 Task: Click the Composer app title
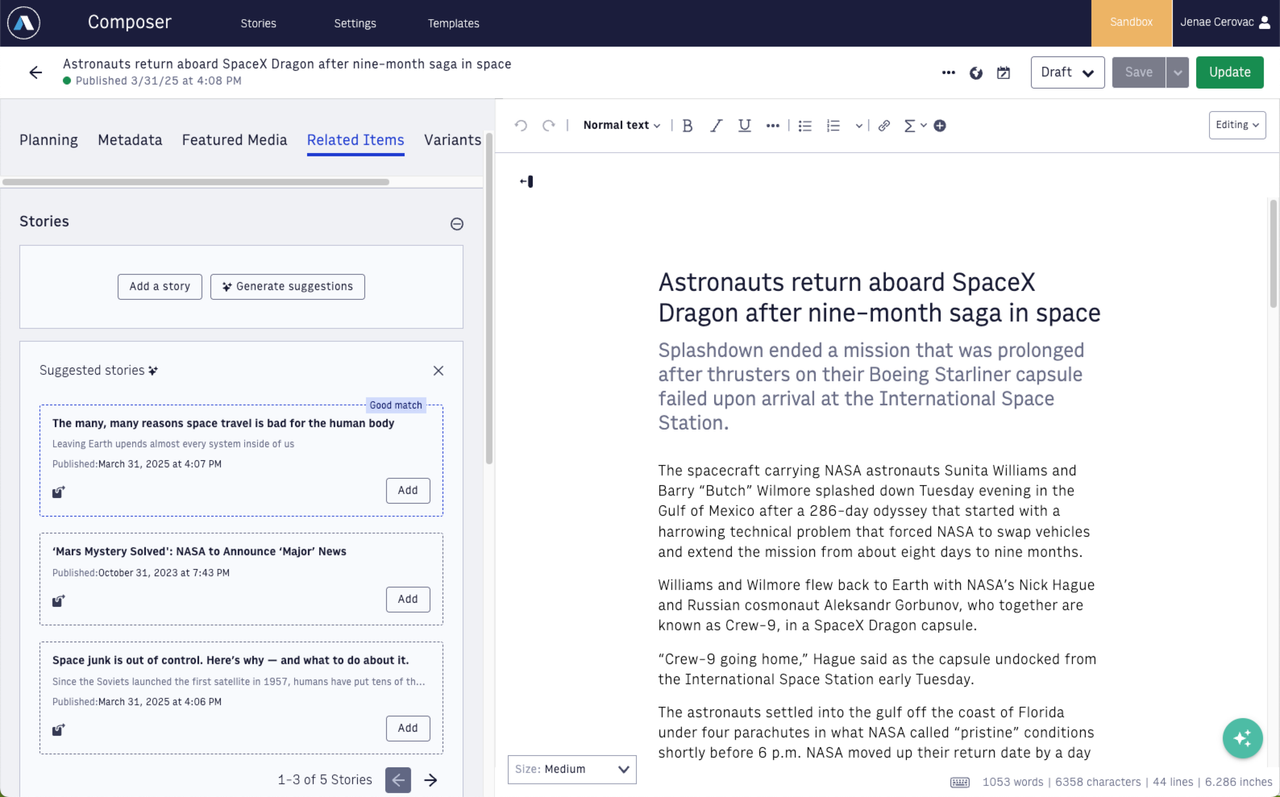(130, 22)
